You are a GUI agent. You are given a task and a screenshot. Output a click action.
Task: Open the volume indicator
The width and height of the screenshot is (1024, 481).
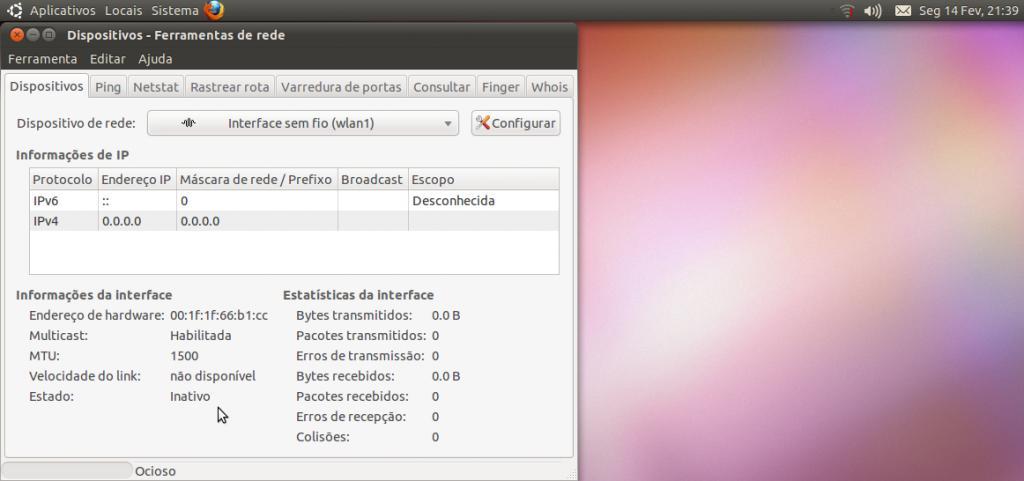pyautogui.click(x=872, y=11)
